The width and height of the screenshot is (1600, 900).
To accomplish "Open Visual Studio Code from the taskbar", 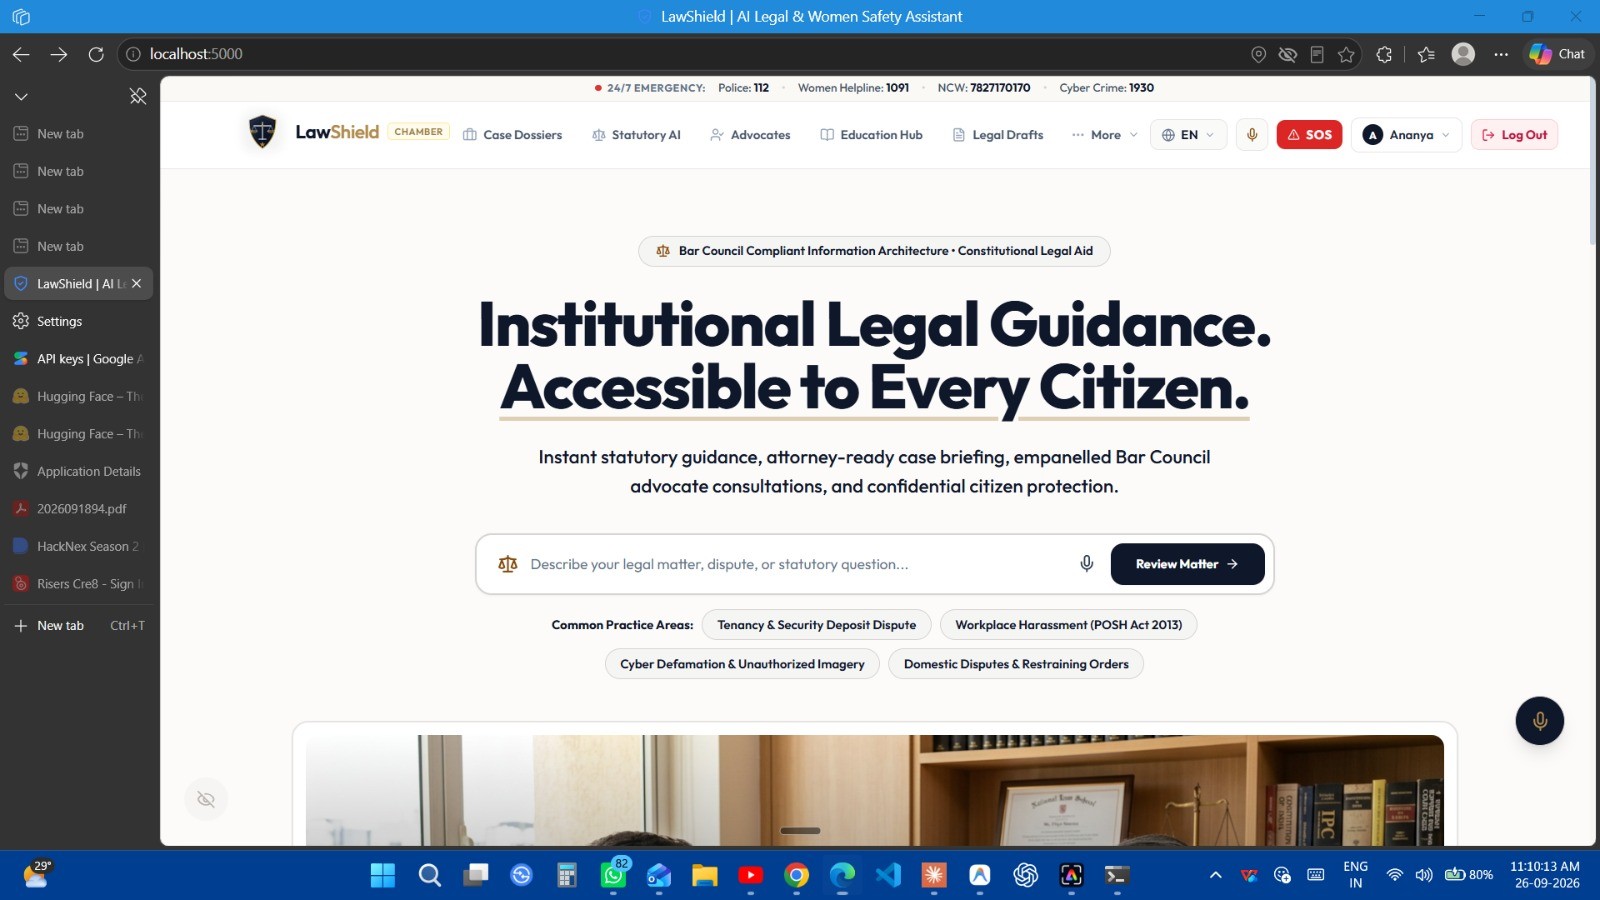I will 888,875.
